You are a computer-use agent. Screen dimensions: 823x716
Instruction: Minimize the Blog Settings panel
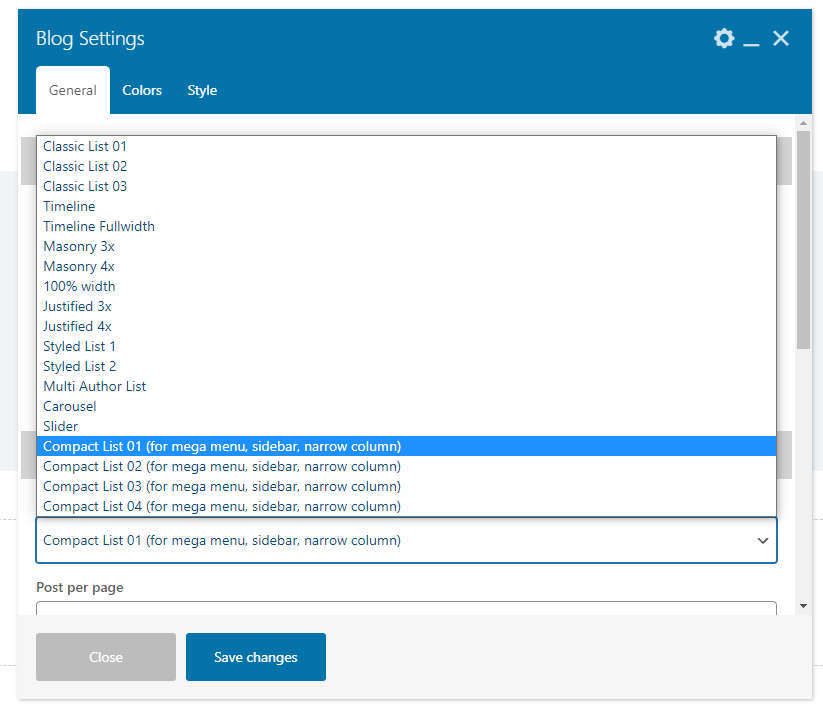[752, 40]
